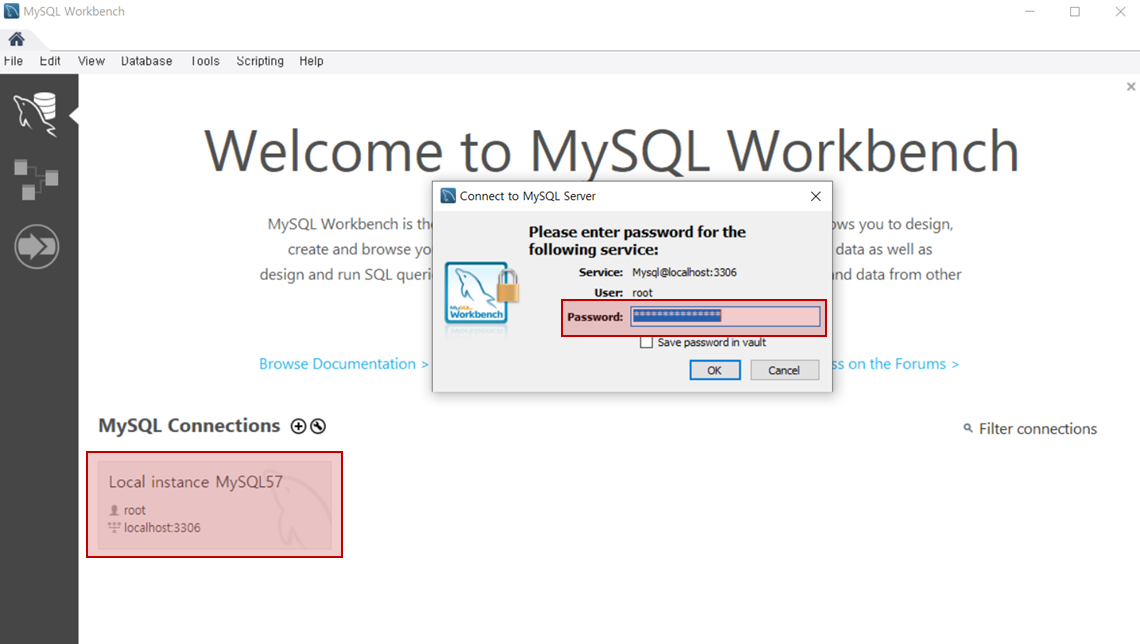1140x644 pixels.
Task: Maximize the MySQL Workbench window
Action: coord(1075,11)
